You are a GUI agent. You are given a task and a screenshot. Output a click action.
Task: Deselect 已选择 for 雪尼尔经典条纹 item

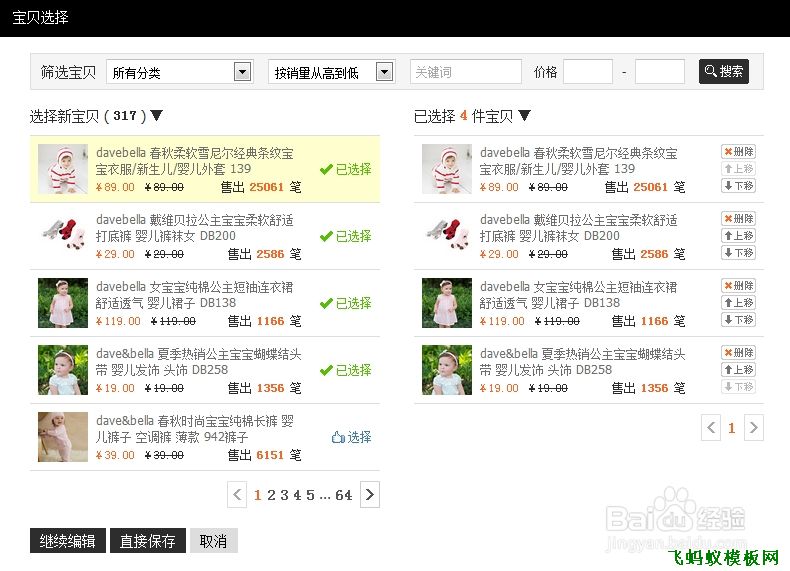(x=346, y=169)
